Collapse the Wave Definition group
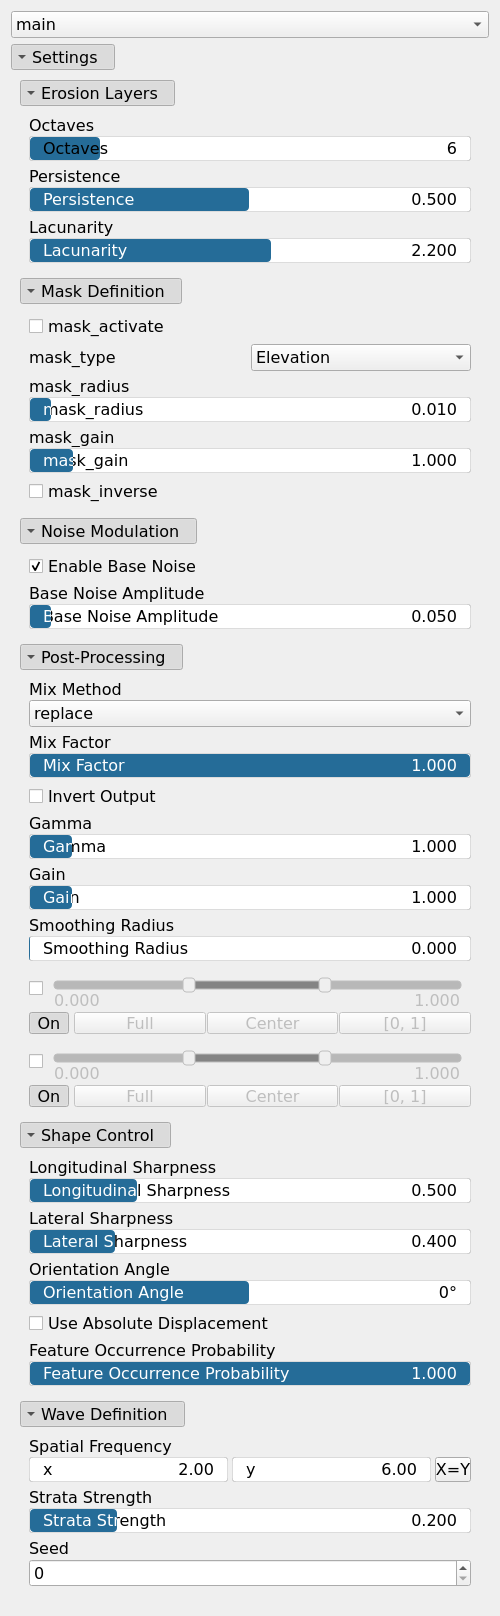Viewport: 500px width, 1616px height. (x=102, y=1414)
